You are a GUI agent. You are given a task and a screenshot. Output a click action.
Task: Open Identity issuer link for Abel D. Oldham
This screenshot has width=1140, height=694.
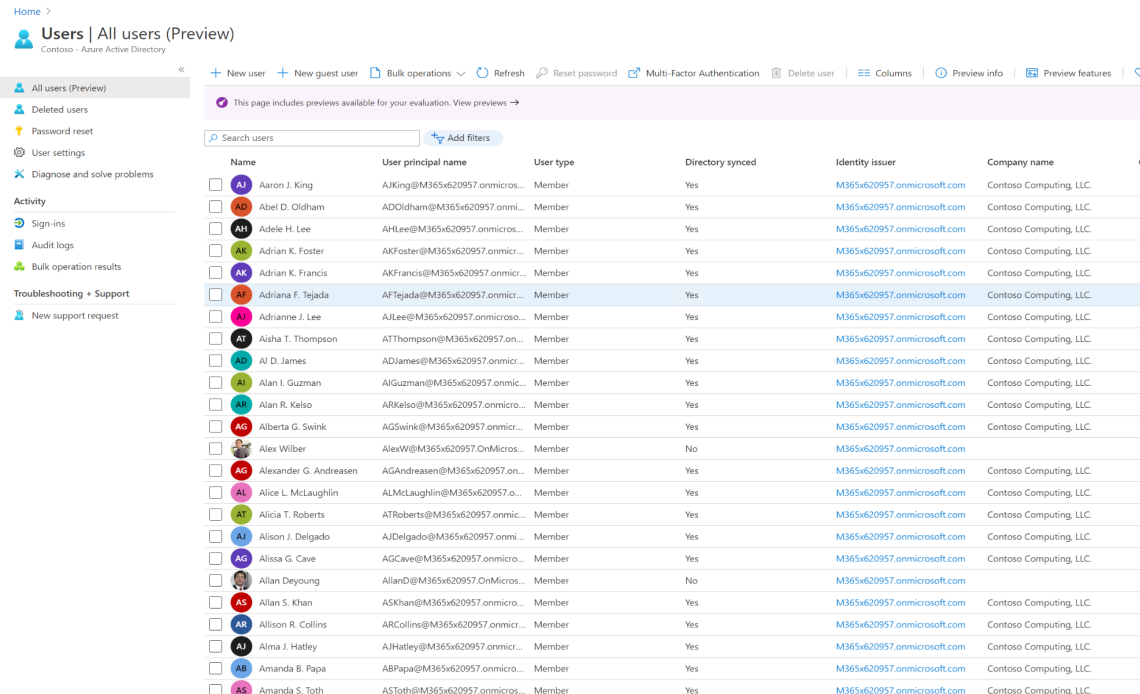click(900, 207)
